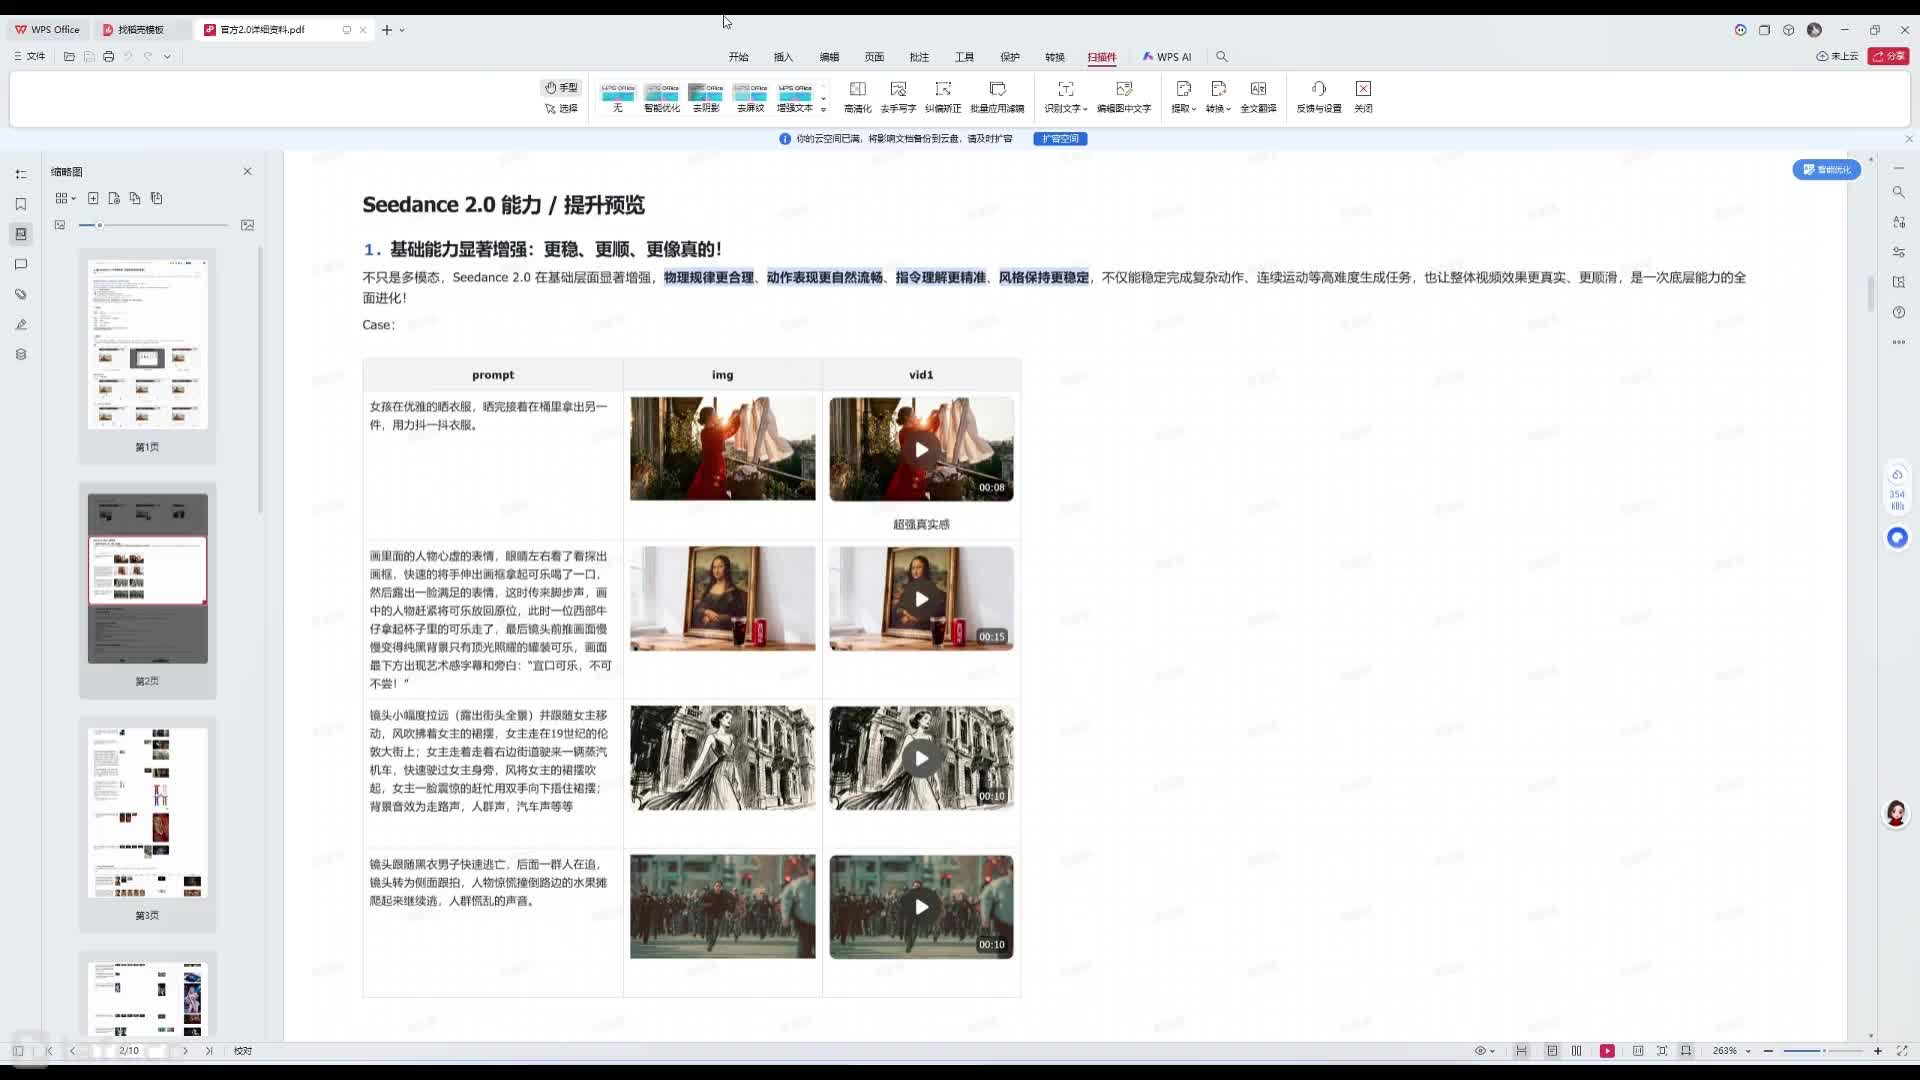Open the 页面 ribbon tab
The width and height of the screenshot is (1920, 1080).
pyautogui.click(x=874, y=57)
